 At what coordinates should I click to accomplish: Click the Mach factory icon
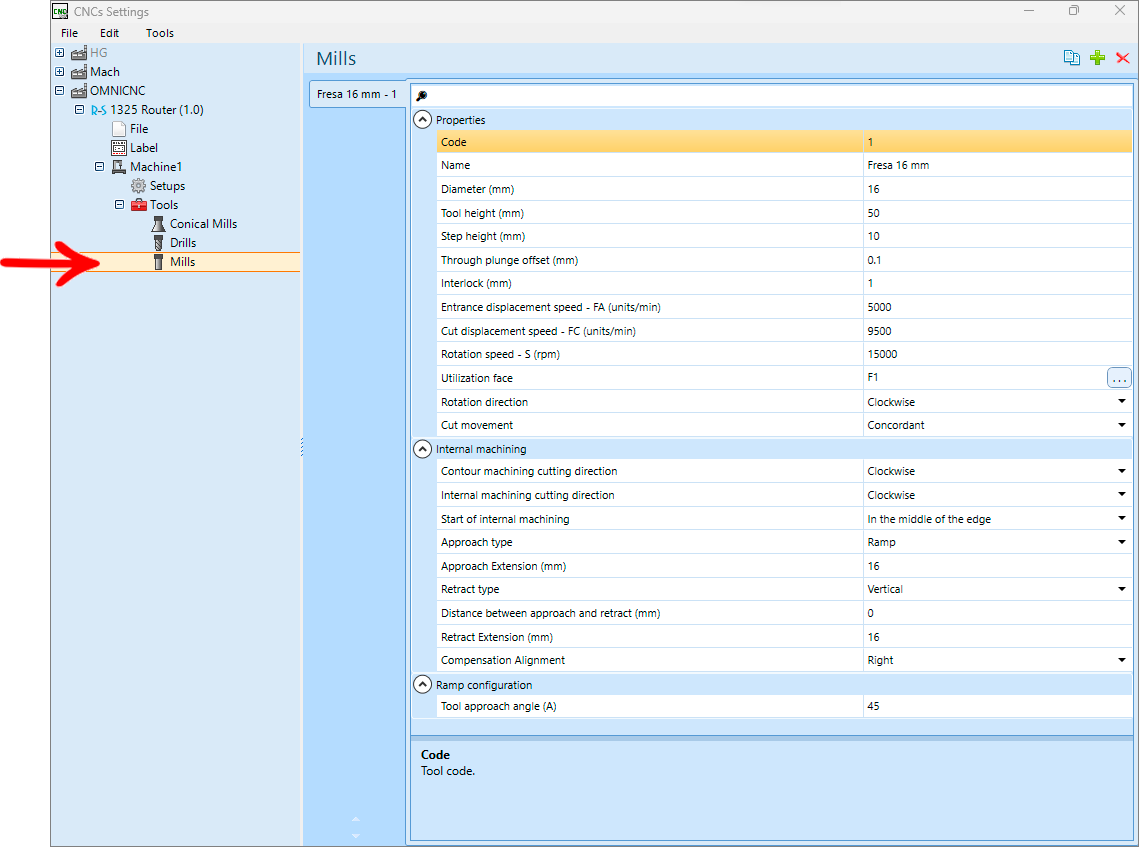pyautogui.click(x=79, y=72)
